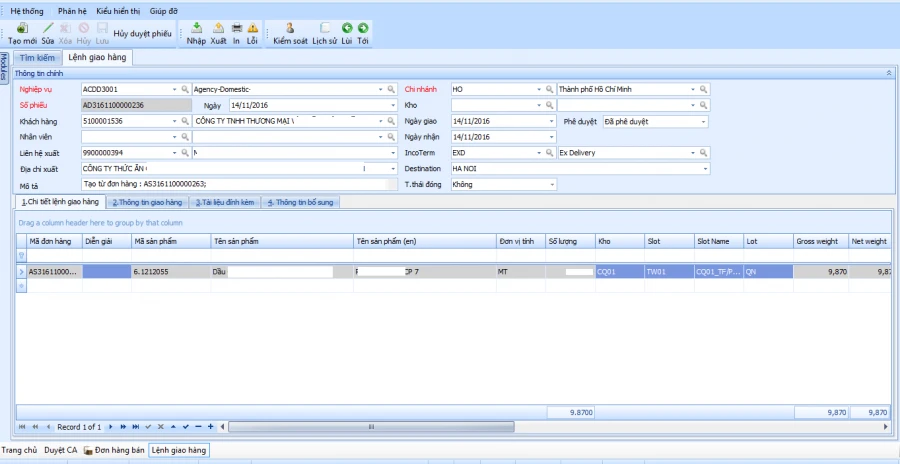Click the Mã đơn hàng filter row cell
The width and height of the screenshot is (900, 464).
point(55,256)
